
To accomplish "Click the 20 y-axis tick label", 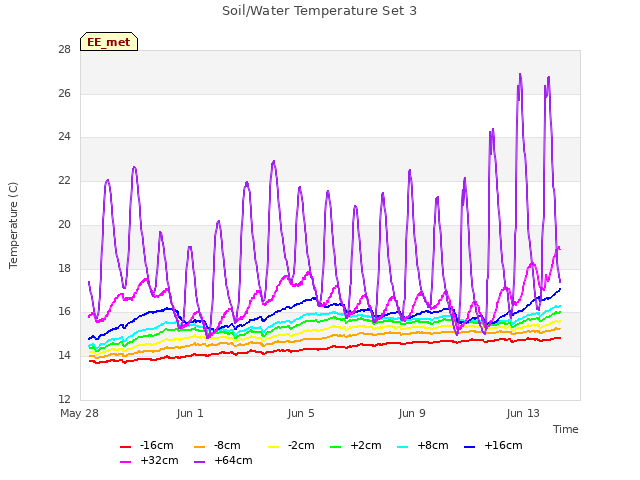I will pyautogui.click(x=64, y=224).
